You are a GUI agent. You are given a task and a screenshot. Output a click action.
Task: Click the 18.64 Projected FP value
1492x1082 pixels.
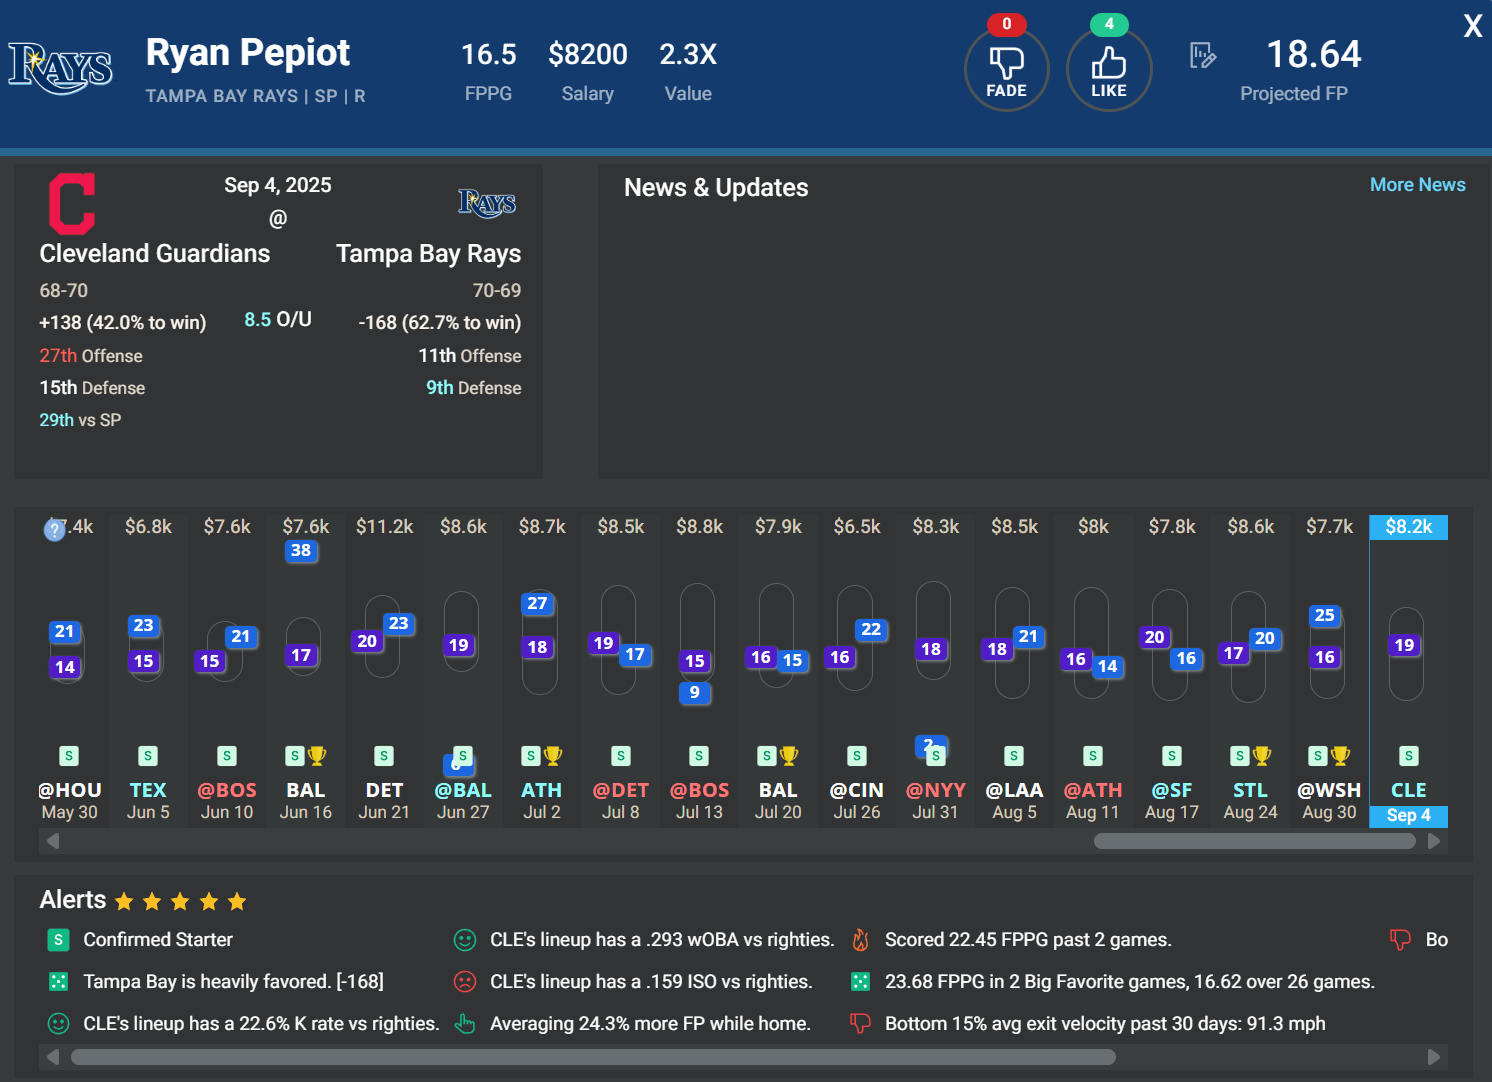click(1313, 55)
